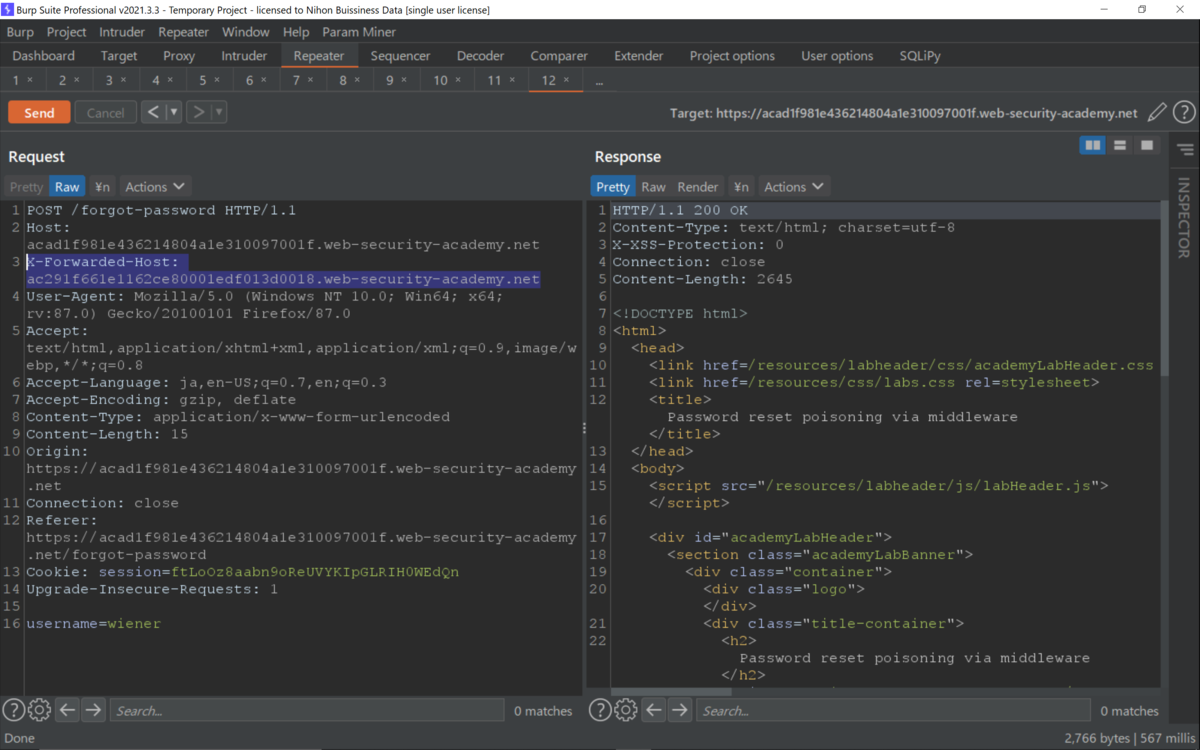Go to previous response search match
Image resolution: width=1200 pixels, height=750 pixels.
tap(654, 710)
